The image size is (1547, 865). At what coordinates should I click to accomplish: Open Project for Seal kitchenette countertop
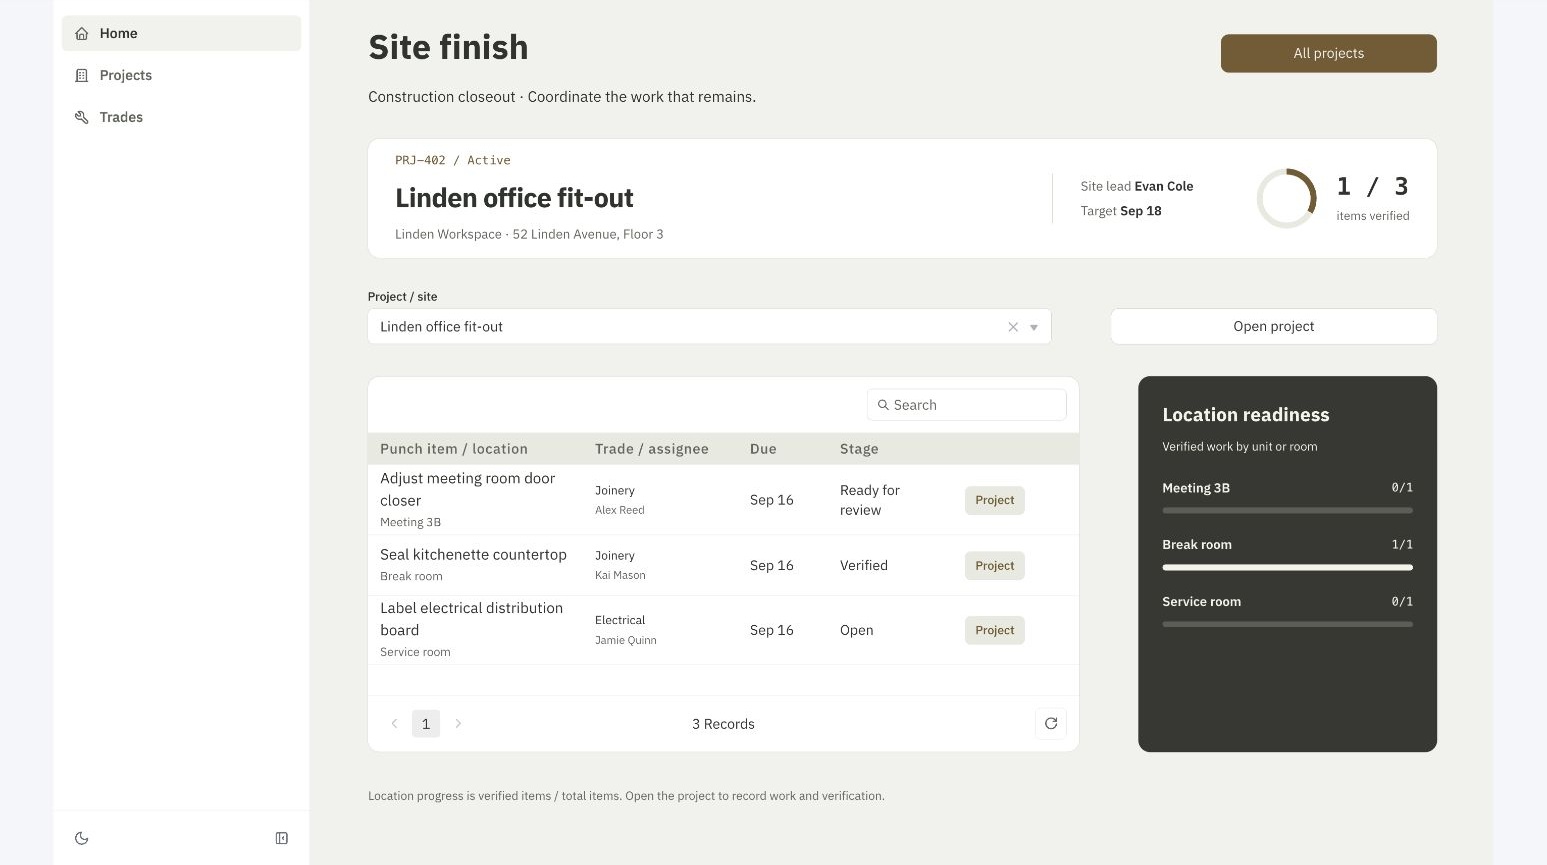click(995, 565)
